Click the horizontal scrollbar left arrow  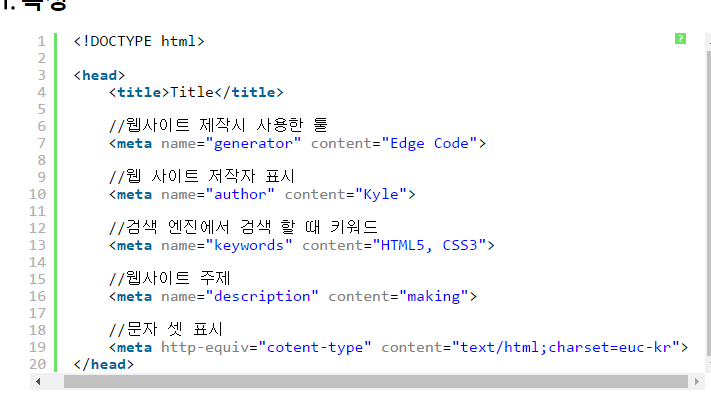[x=38, y=382]
